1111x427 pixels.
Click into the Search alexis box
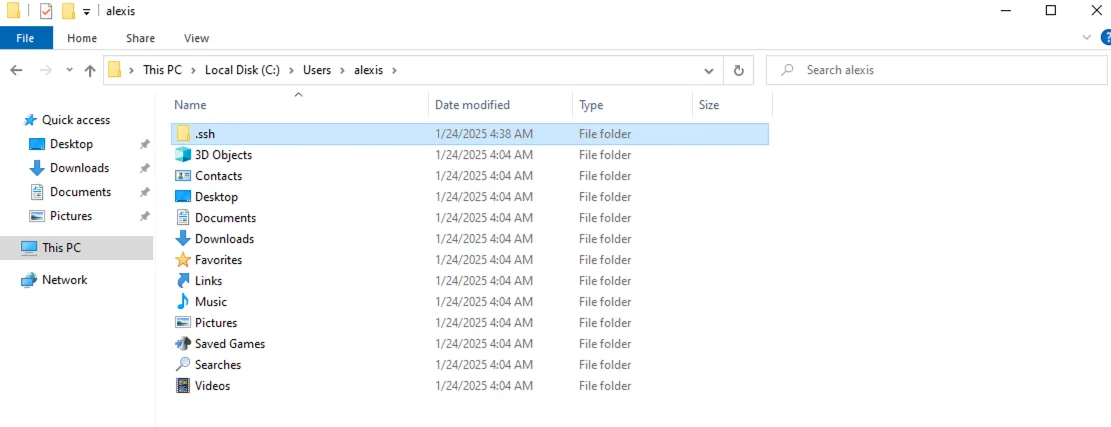coord(937,70)
